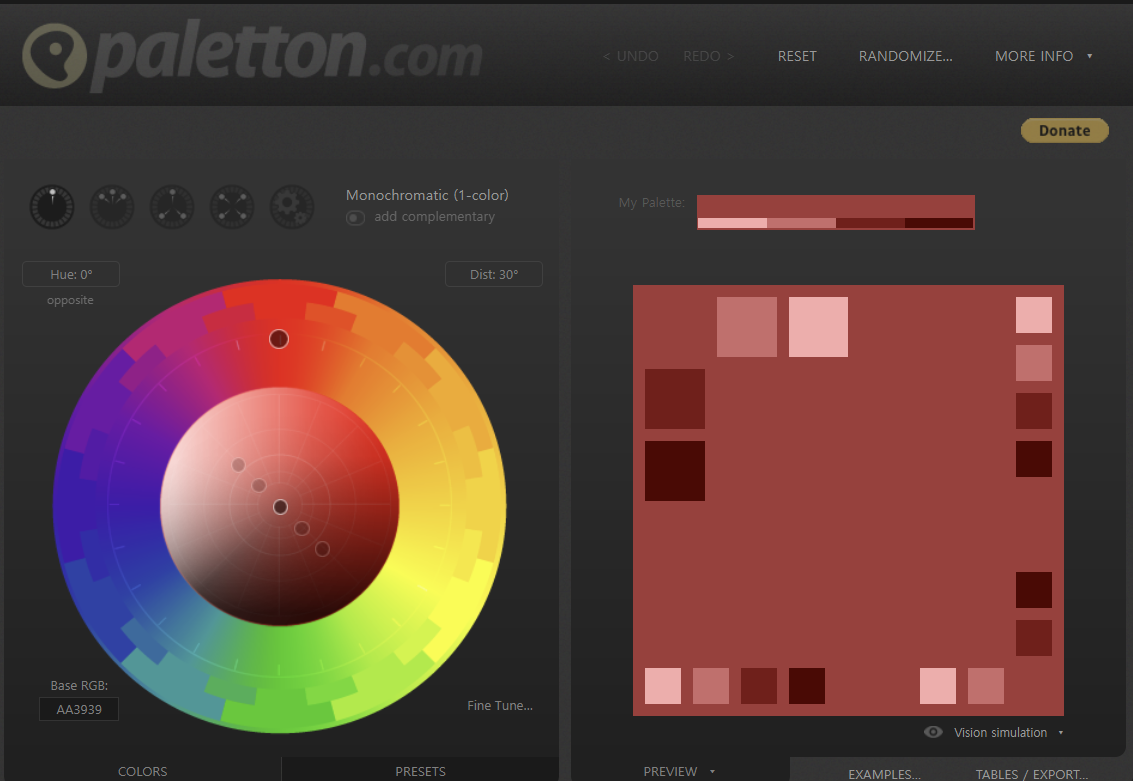This screenshot has height=781, width=1133.
Task: Enable the add complementary option
Action: coord(355,217)
